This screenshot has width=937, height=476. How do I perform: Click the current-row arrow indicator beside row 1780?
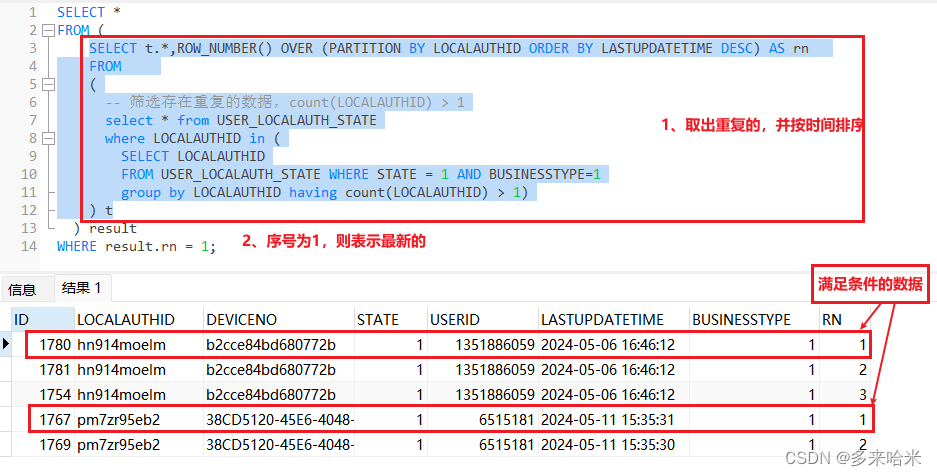click(6, 344)
